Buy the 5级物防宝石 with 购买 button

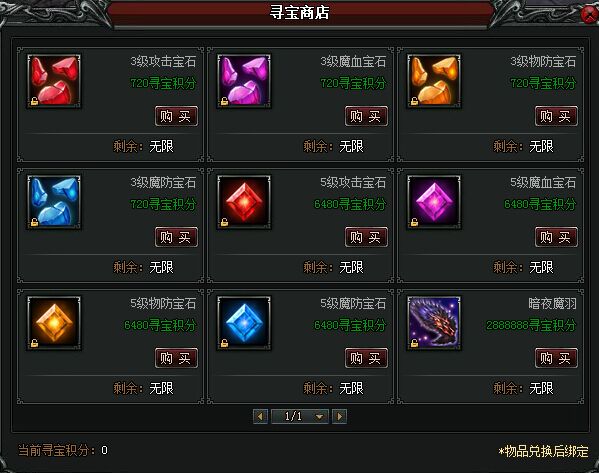[176, 358]
